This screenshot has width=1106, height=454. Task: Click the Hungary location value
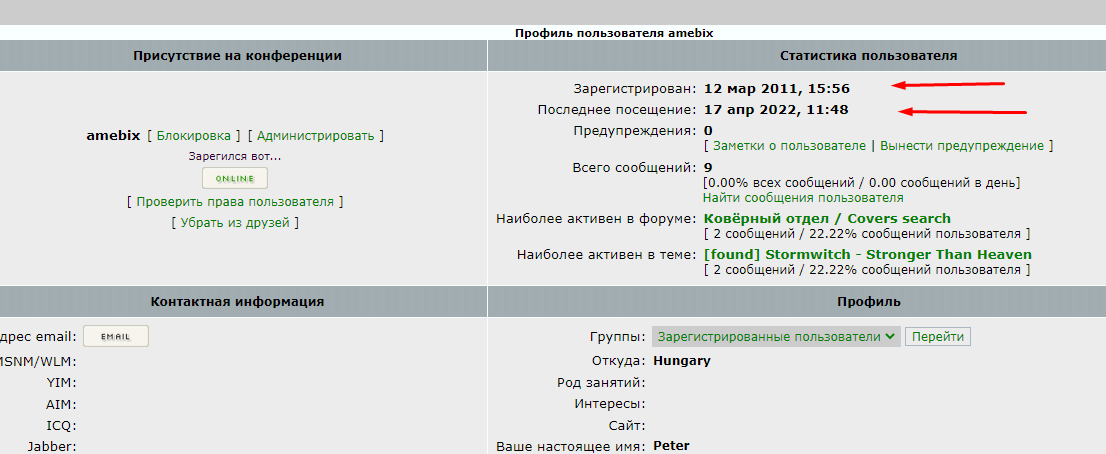point(682,361)
